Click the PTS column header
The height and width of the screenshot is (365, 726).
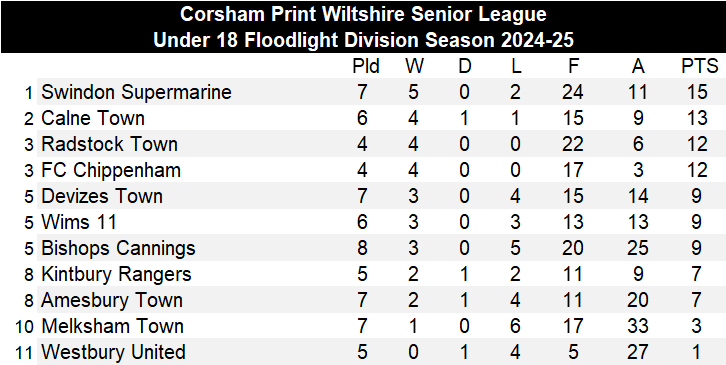pos(699,67)
